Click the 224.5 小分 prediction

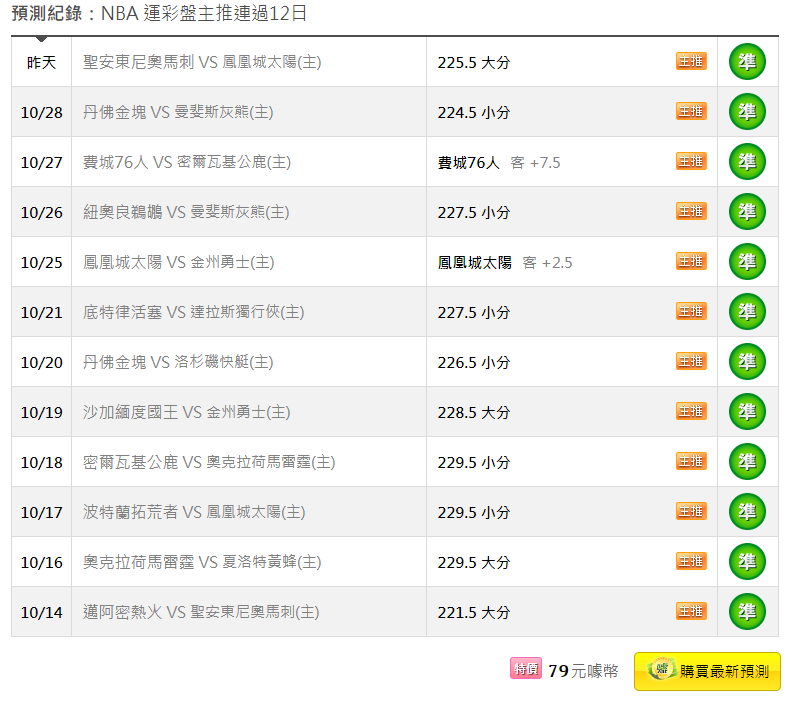click(474, 112)
